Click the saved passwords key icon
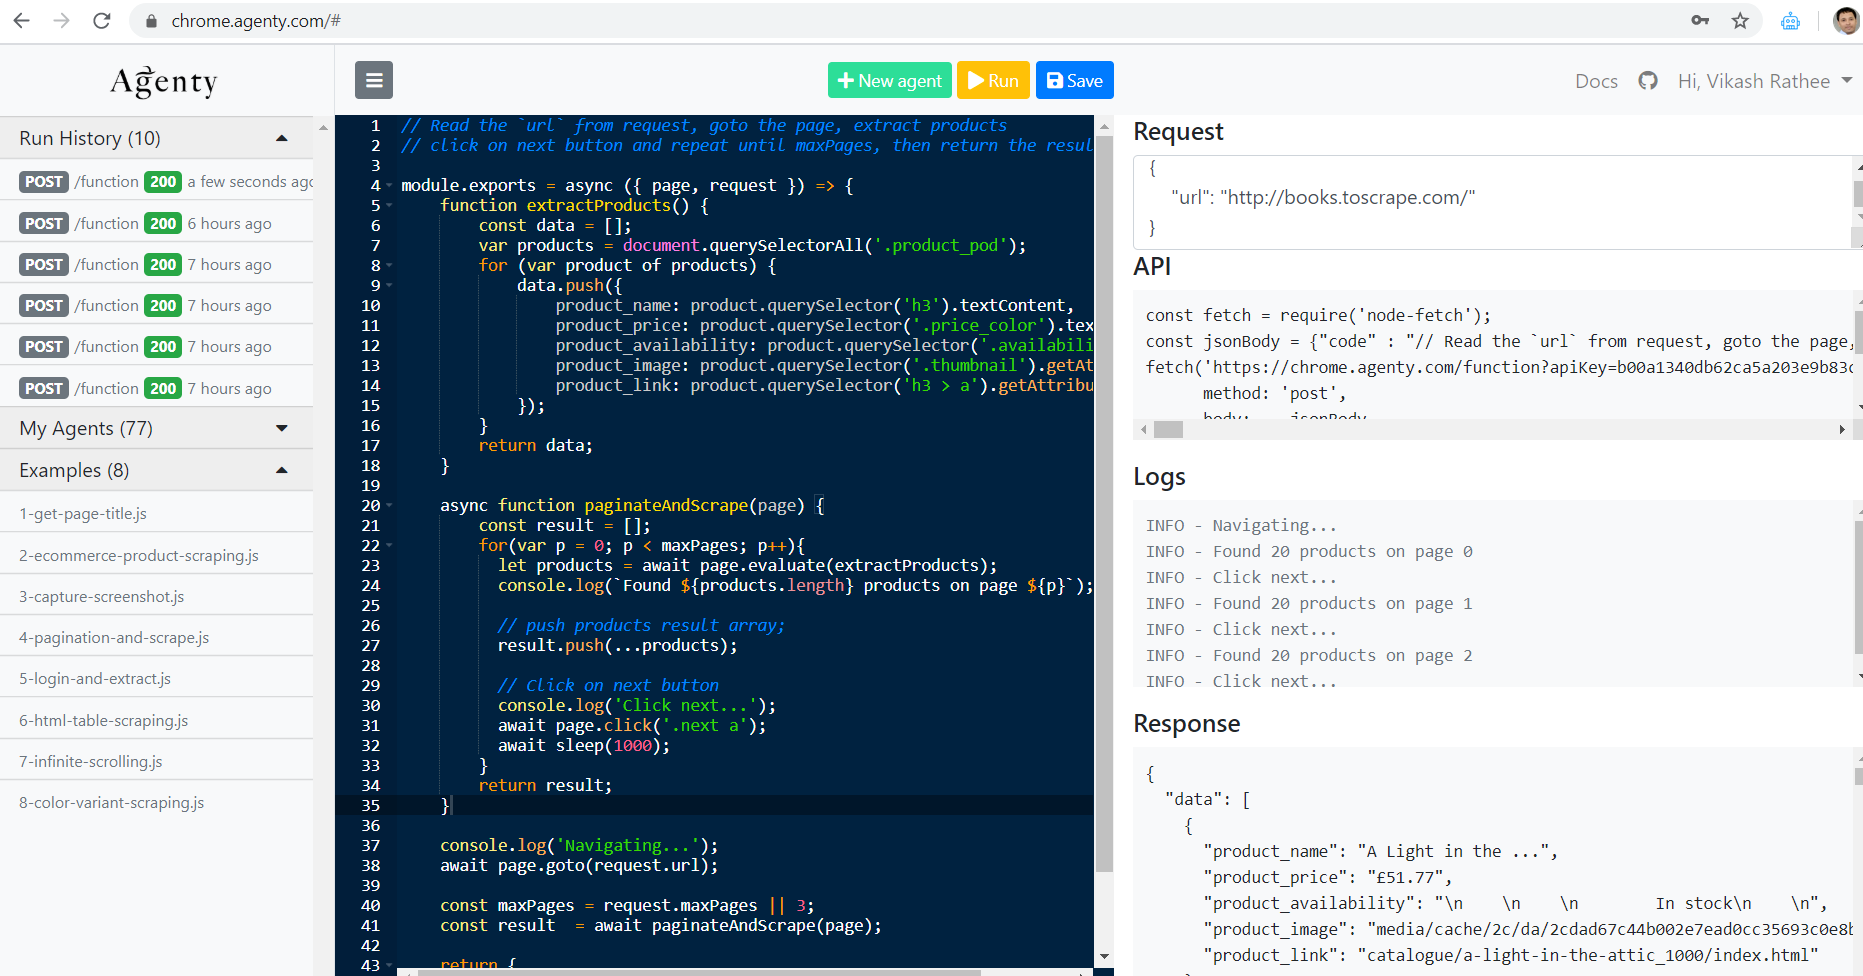1863x976 pixels. pos(1700,20)
